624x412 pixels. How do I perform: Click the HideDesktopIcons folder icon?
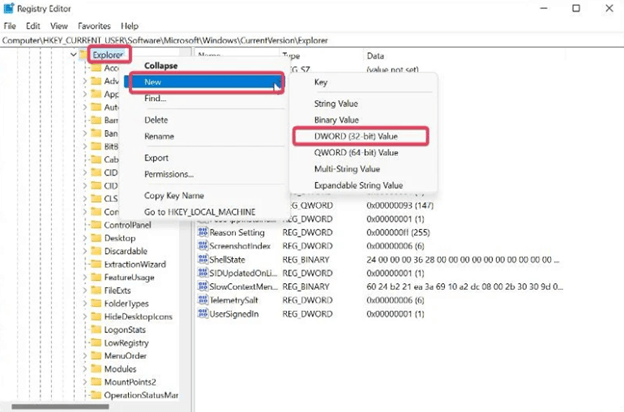pyautogui.click(x=96, y=317)
